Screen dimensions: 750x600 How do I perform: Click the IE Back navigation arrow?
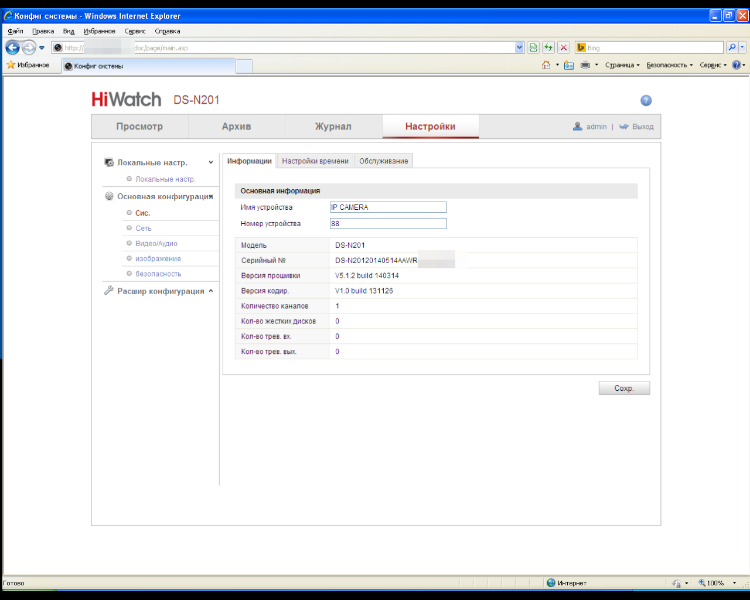click(x=12, y=47)
